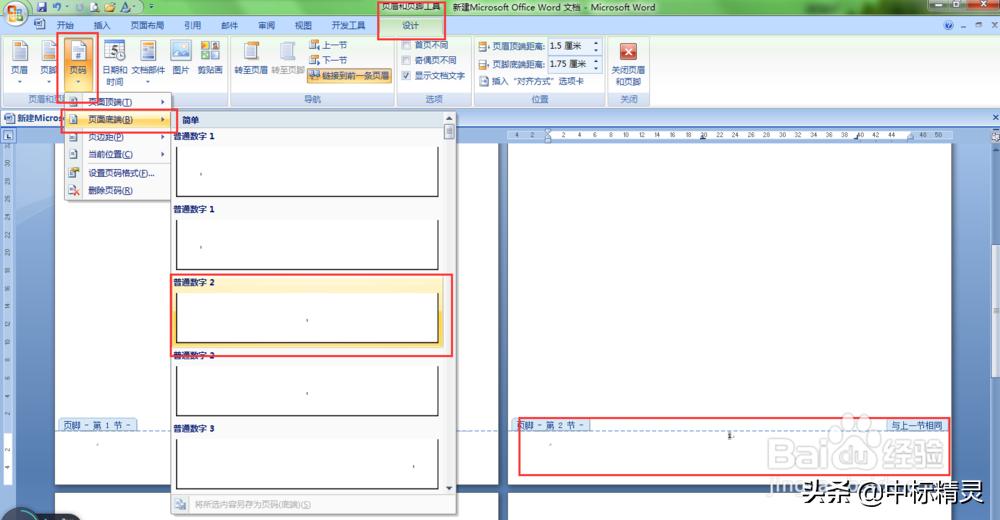The image size is (1000, 520).
Task: Click the 1.75 厘米 footer distance field
Action: coord(570,64)
